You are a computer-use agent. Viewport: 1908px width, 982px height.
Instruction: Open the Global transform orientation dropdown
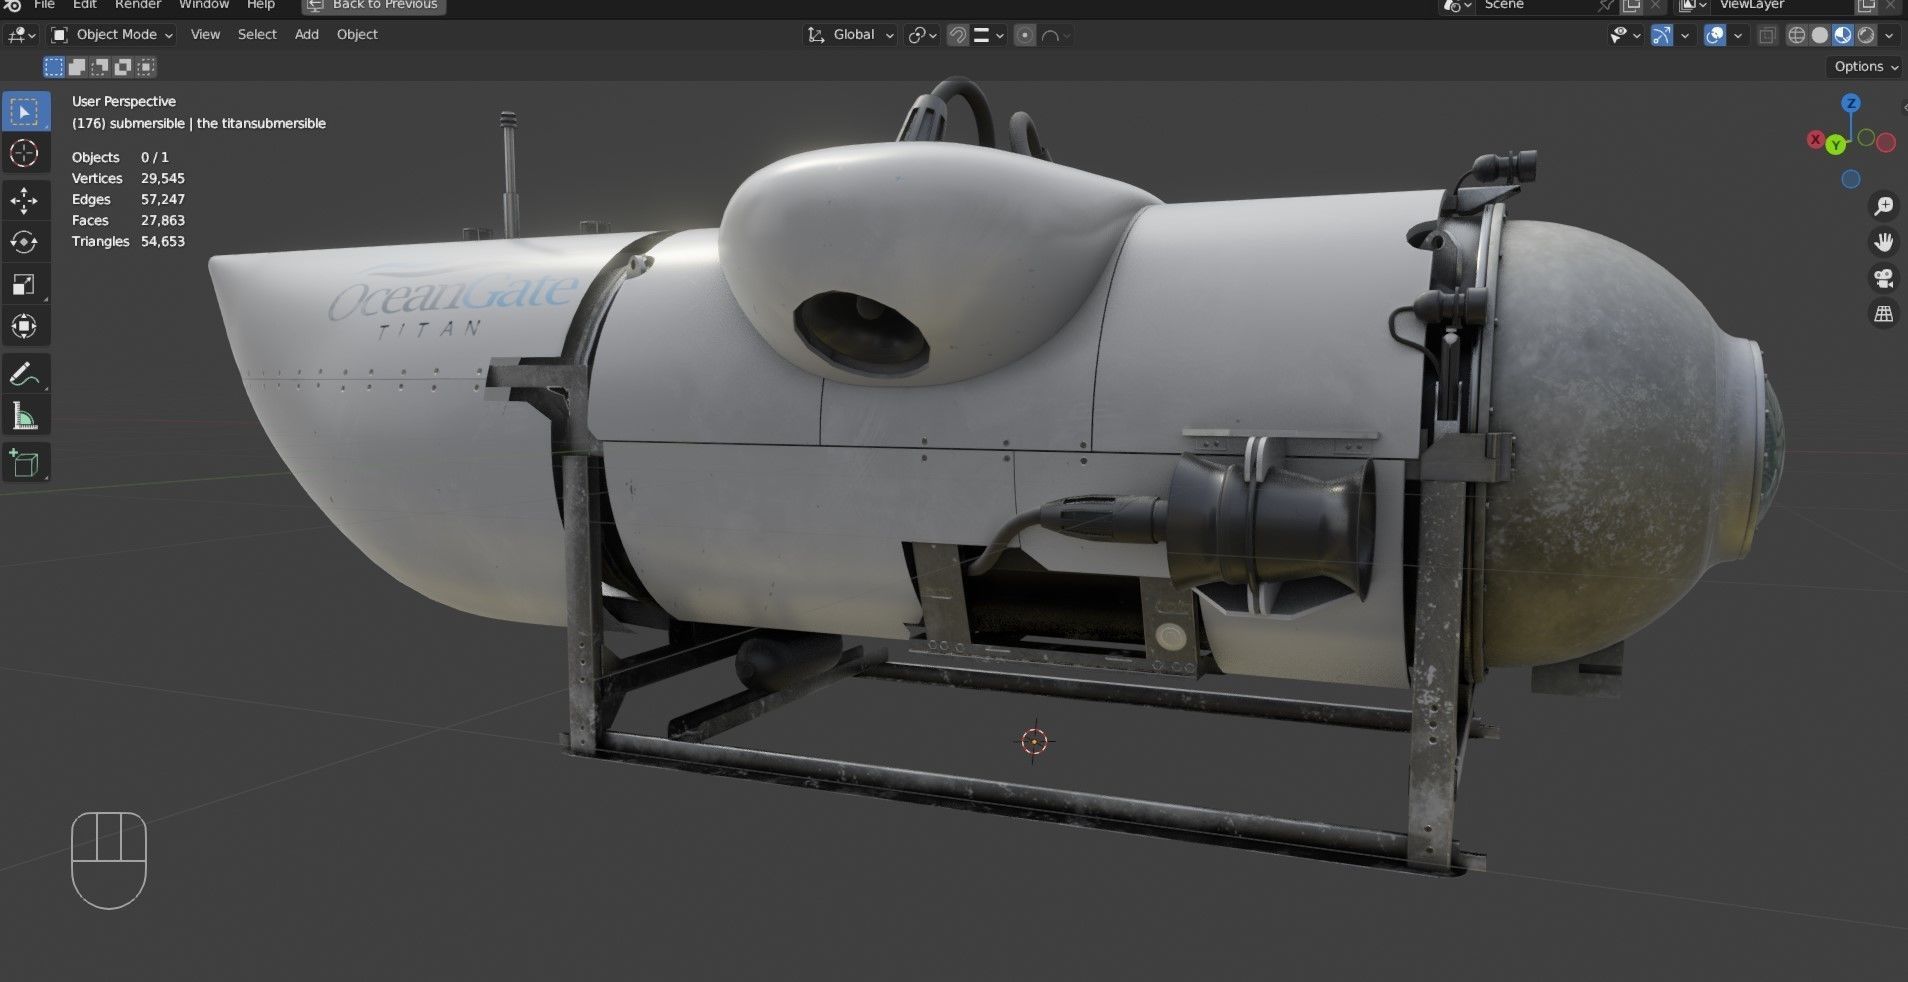coord(850,35)
